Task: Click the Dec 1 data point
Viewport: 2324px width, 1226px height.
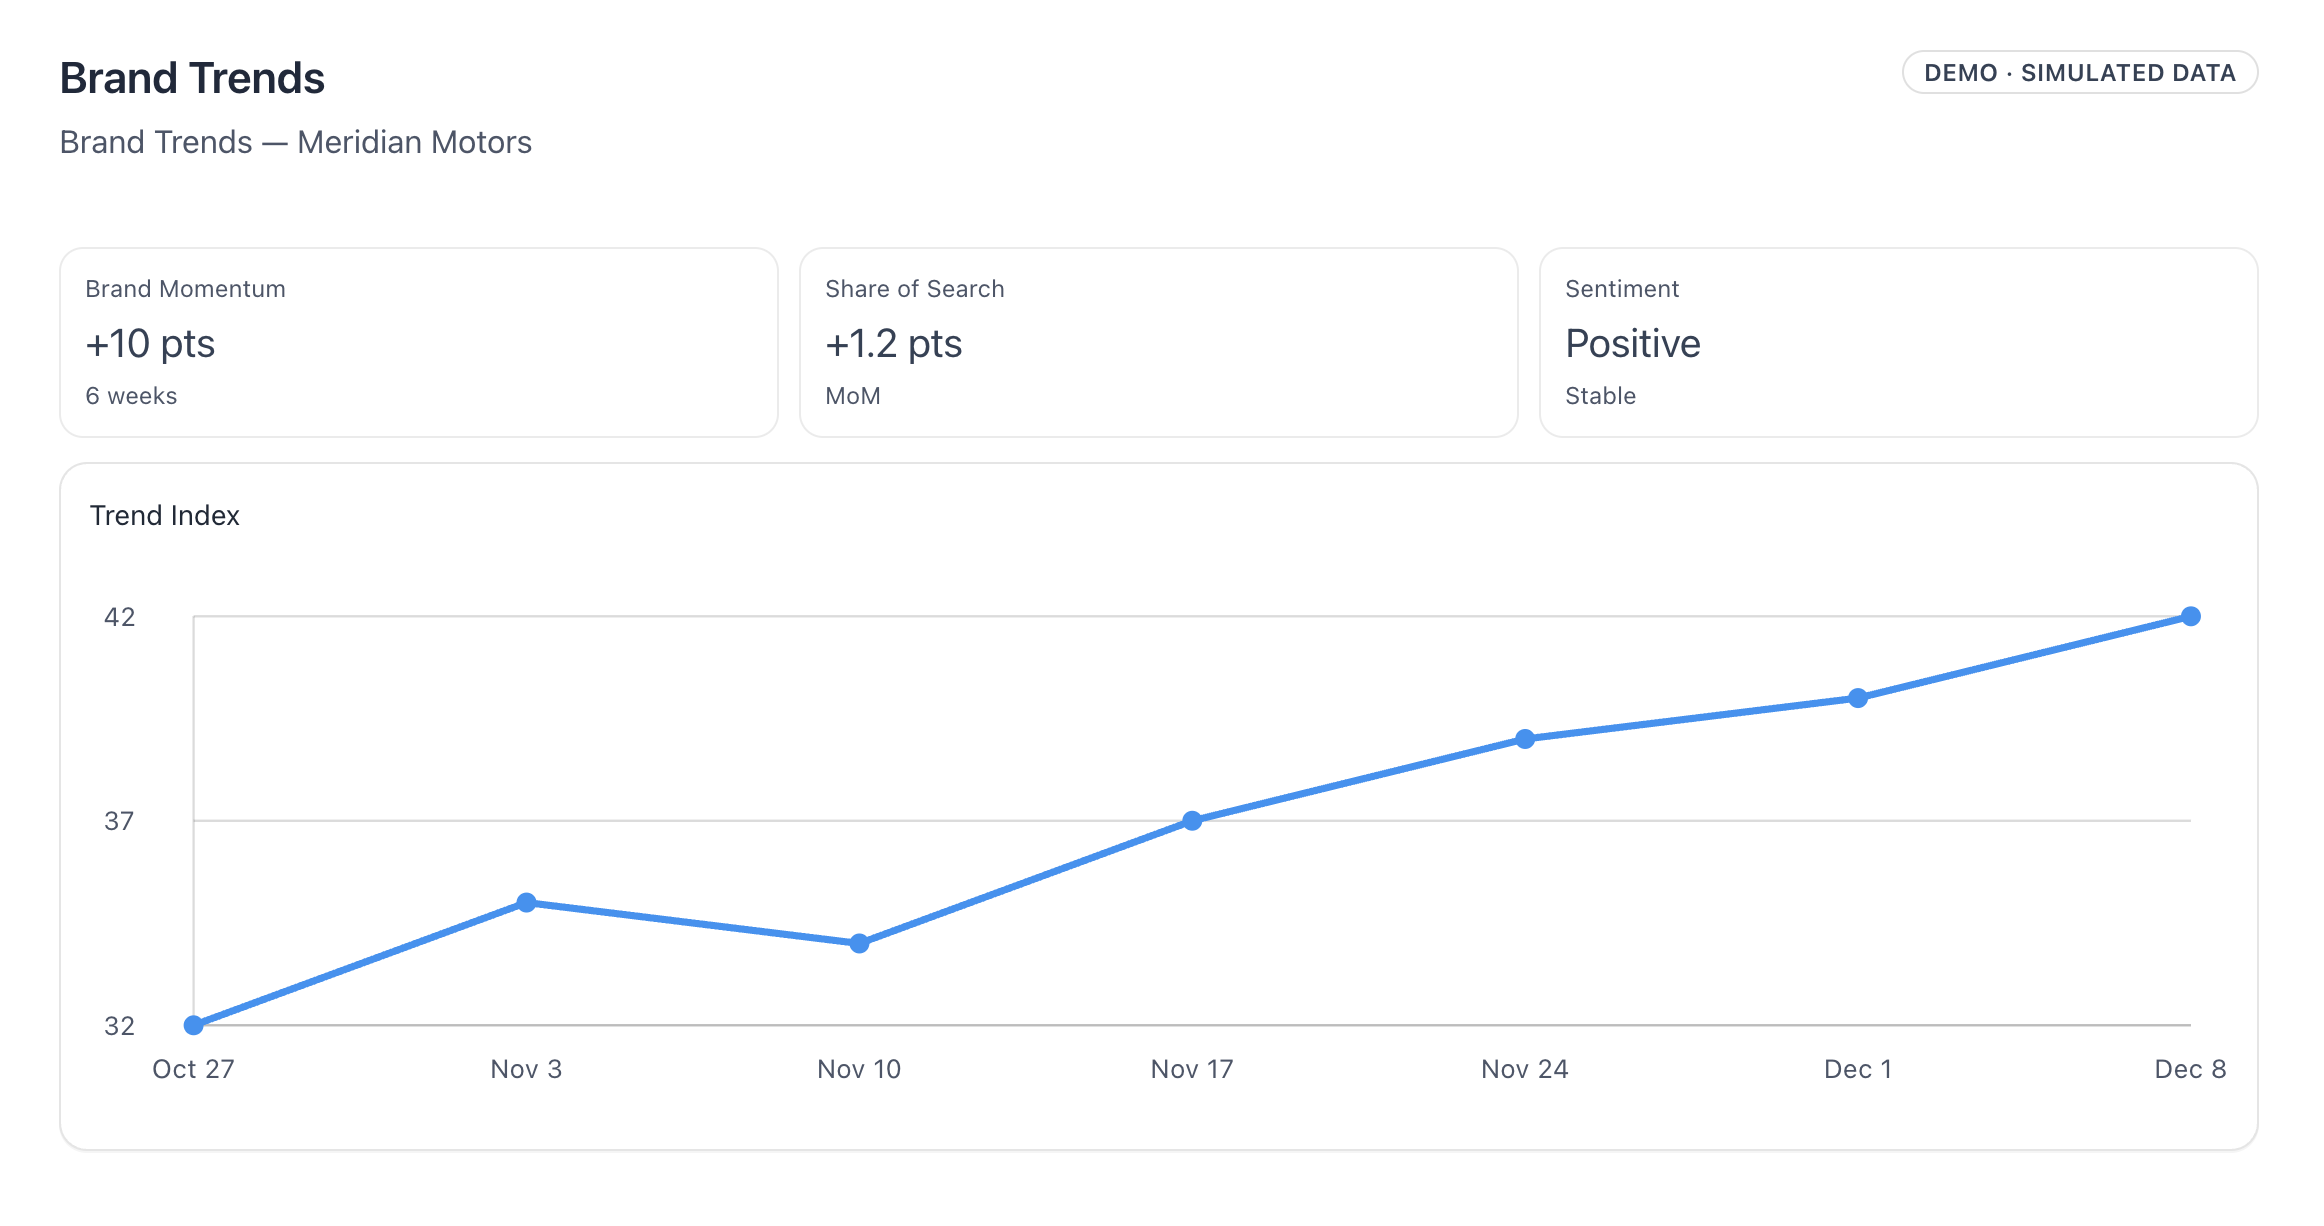Action: (x=1858, y=698)
